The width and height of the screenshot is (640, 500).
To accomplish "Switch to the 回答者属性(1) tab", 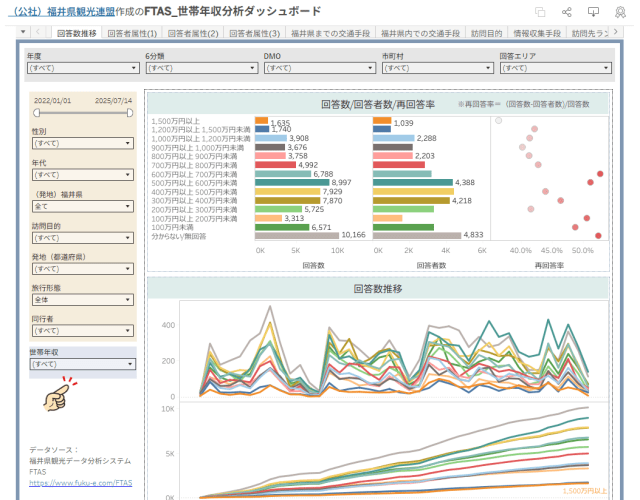I will click(134, 33).
